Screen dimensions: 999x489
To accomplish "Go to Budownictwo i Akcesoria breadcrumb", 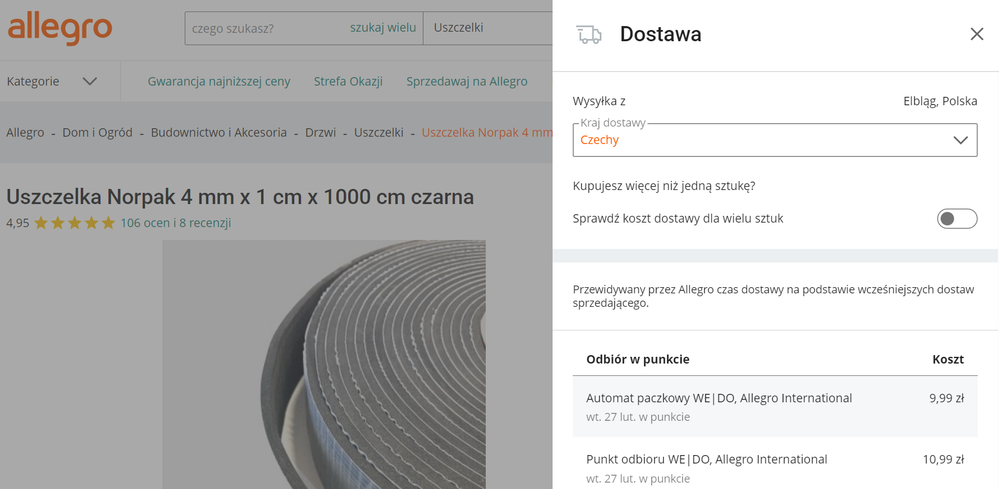I will (219, 132).
